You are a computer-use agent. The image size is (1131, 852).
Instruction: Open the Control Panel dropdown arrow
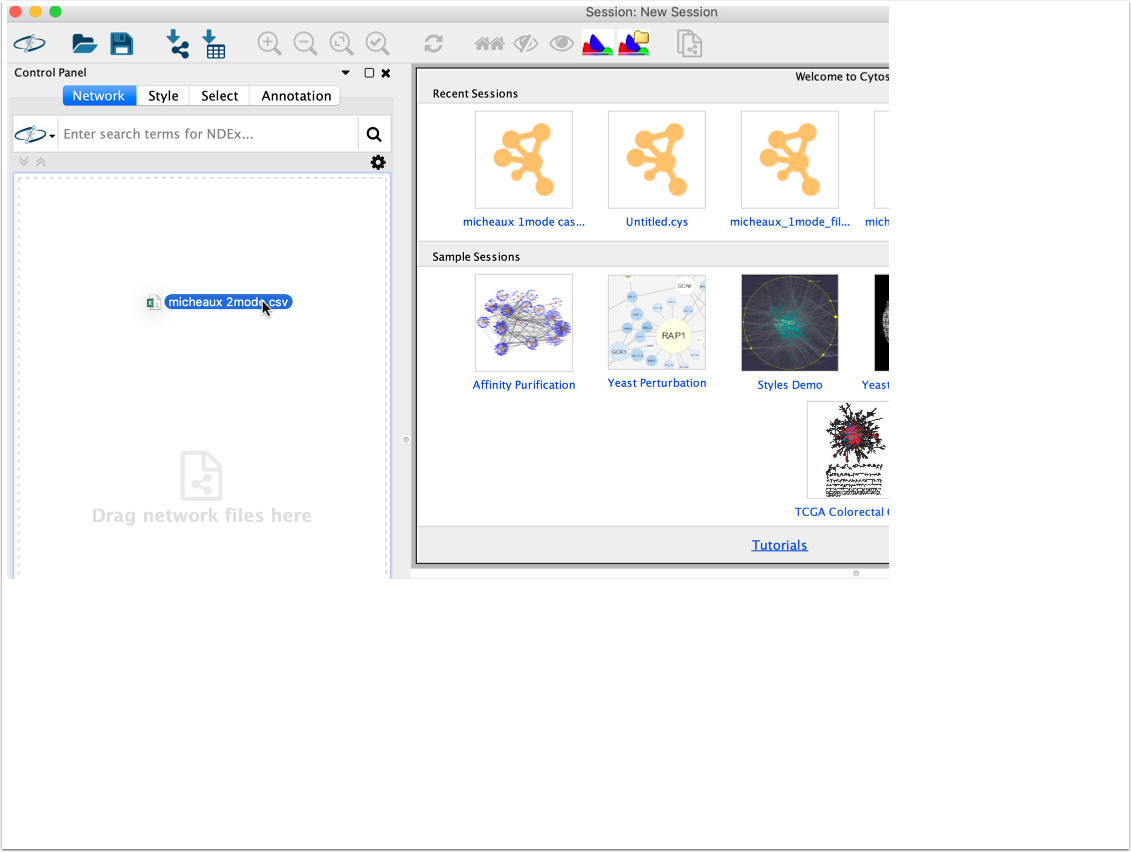[346, 73]
